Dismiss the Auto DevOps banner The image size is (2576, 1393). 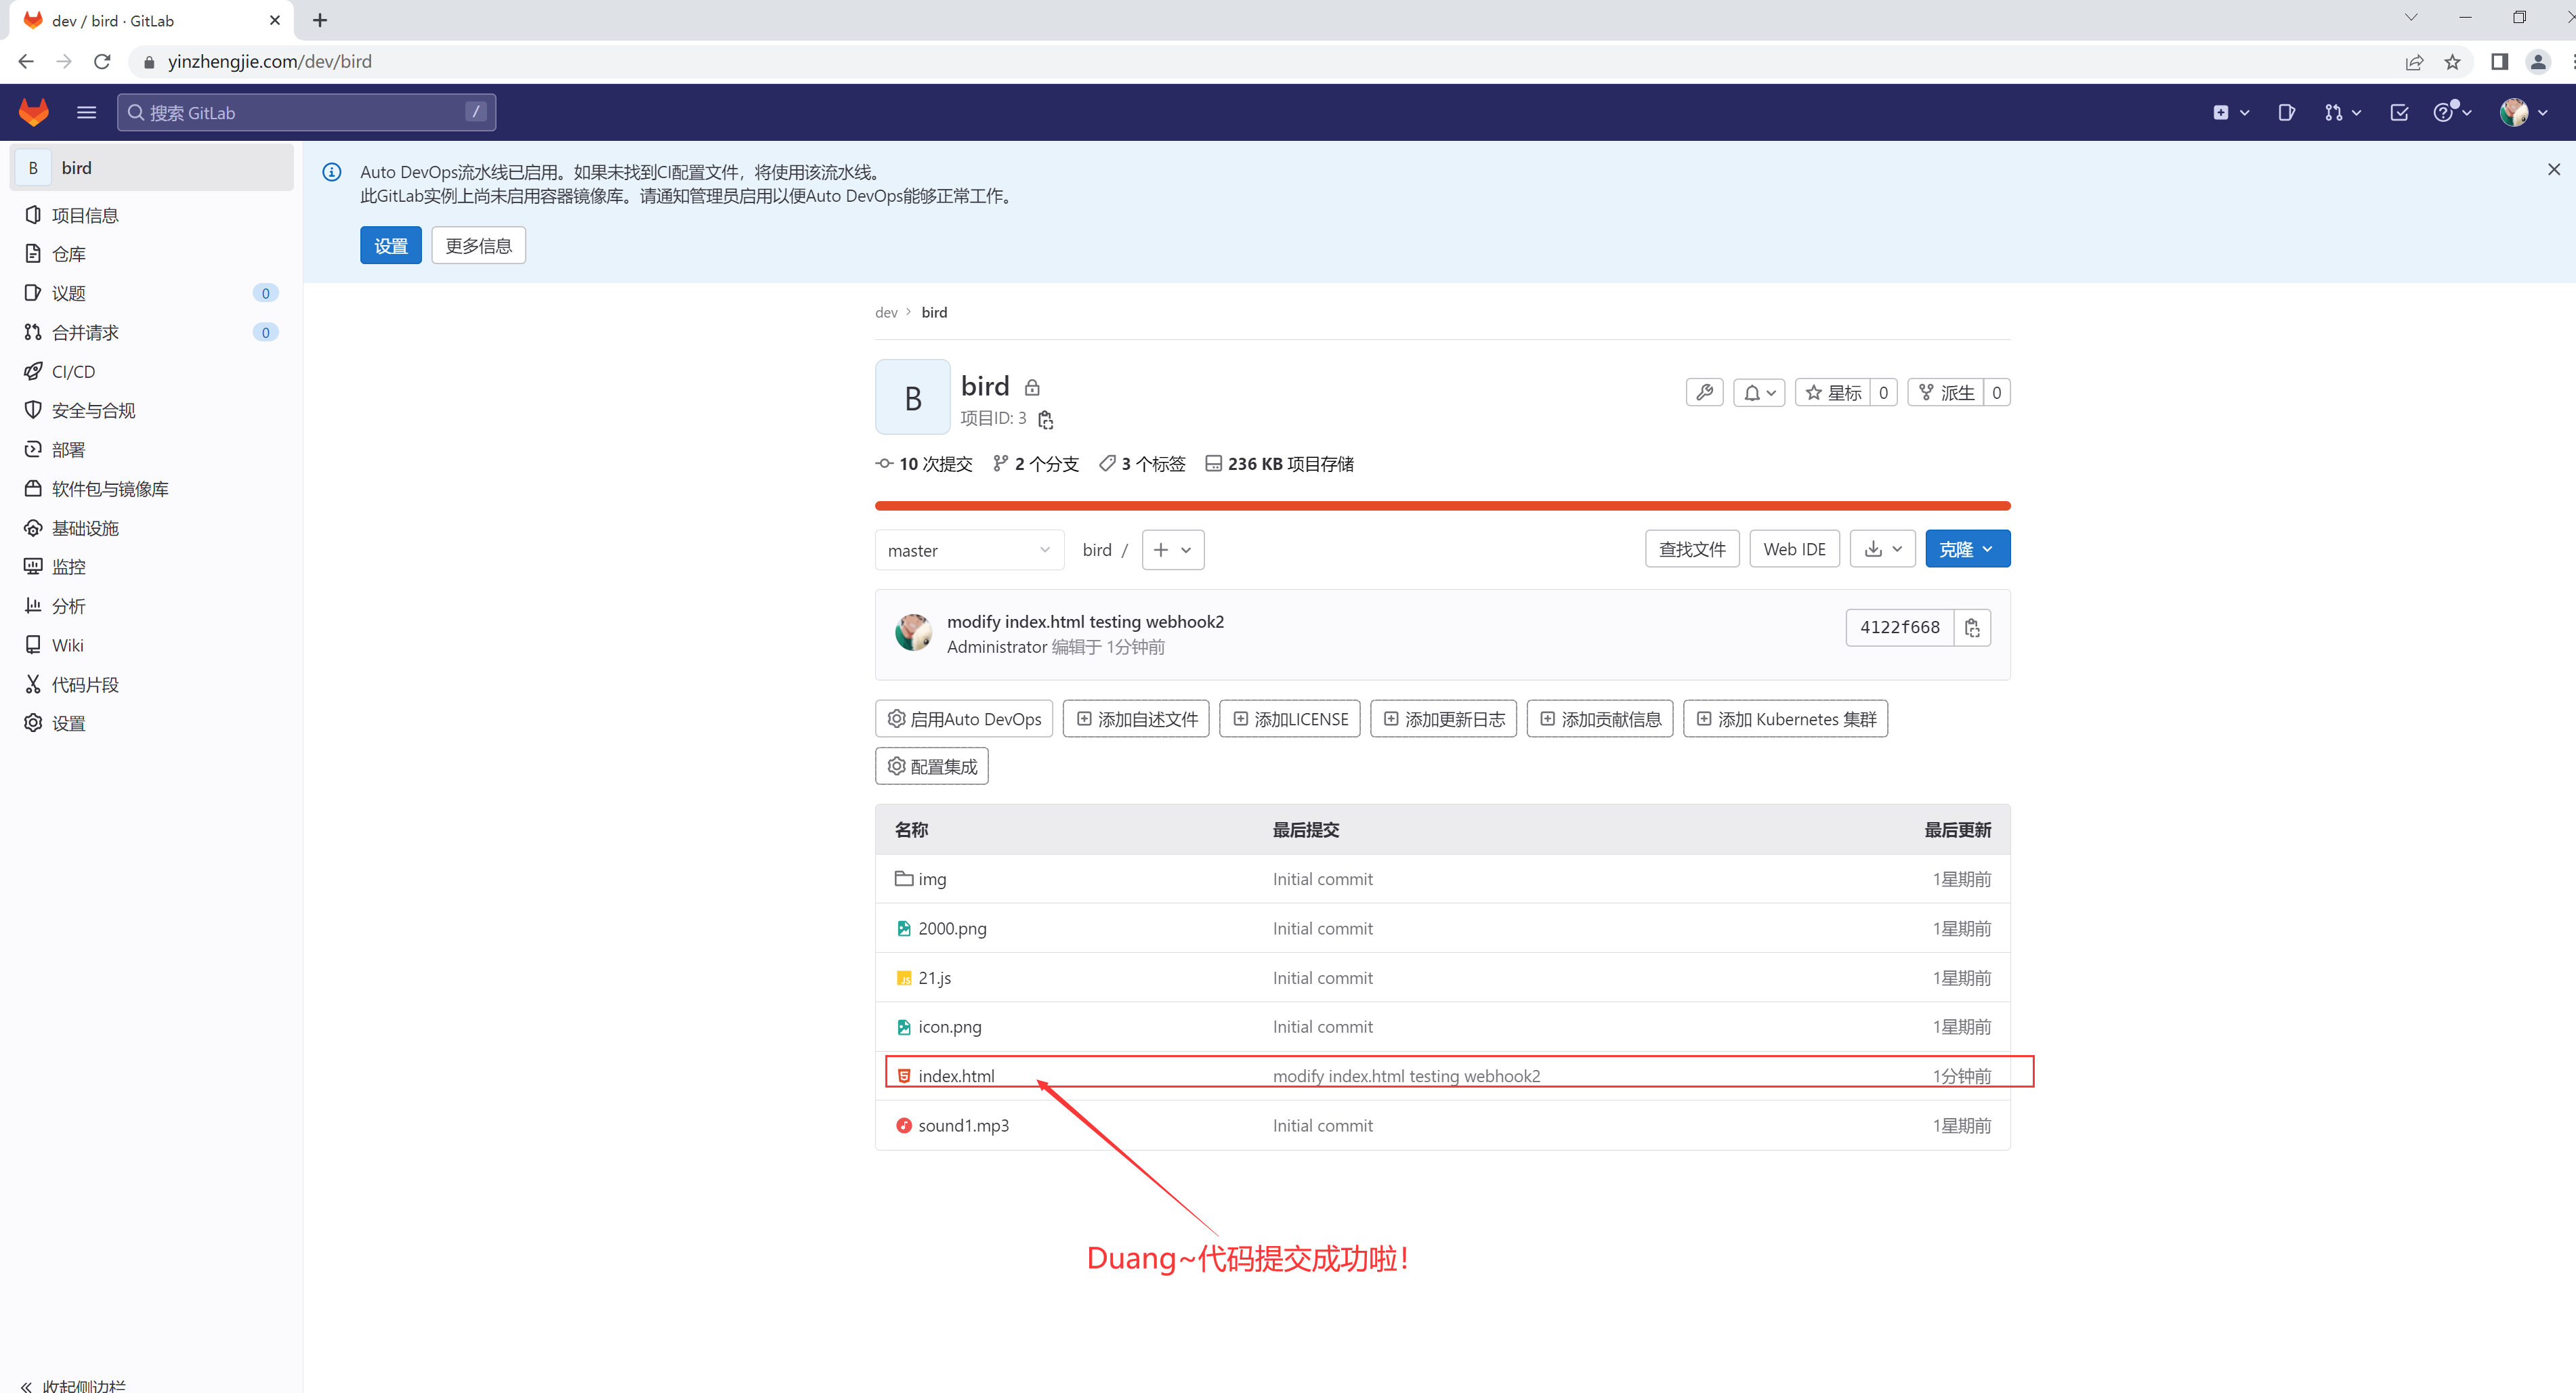[x=2553, y=170]
